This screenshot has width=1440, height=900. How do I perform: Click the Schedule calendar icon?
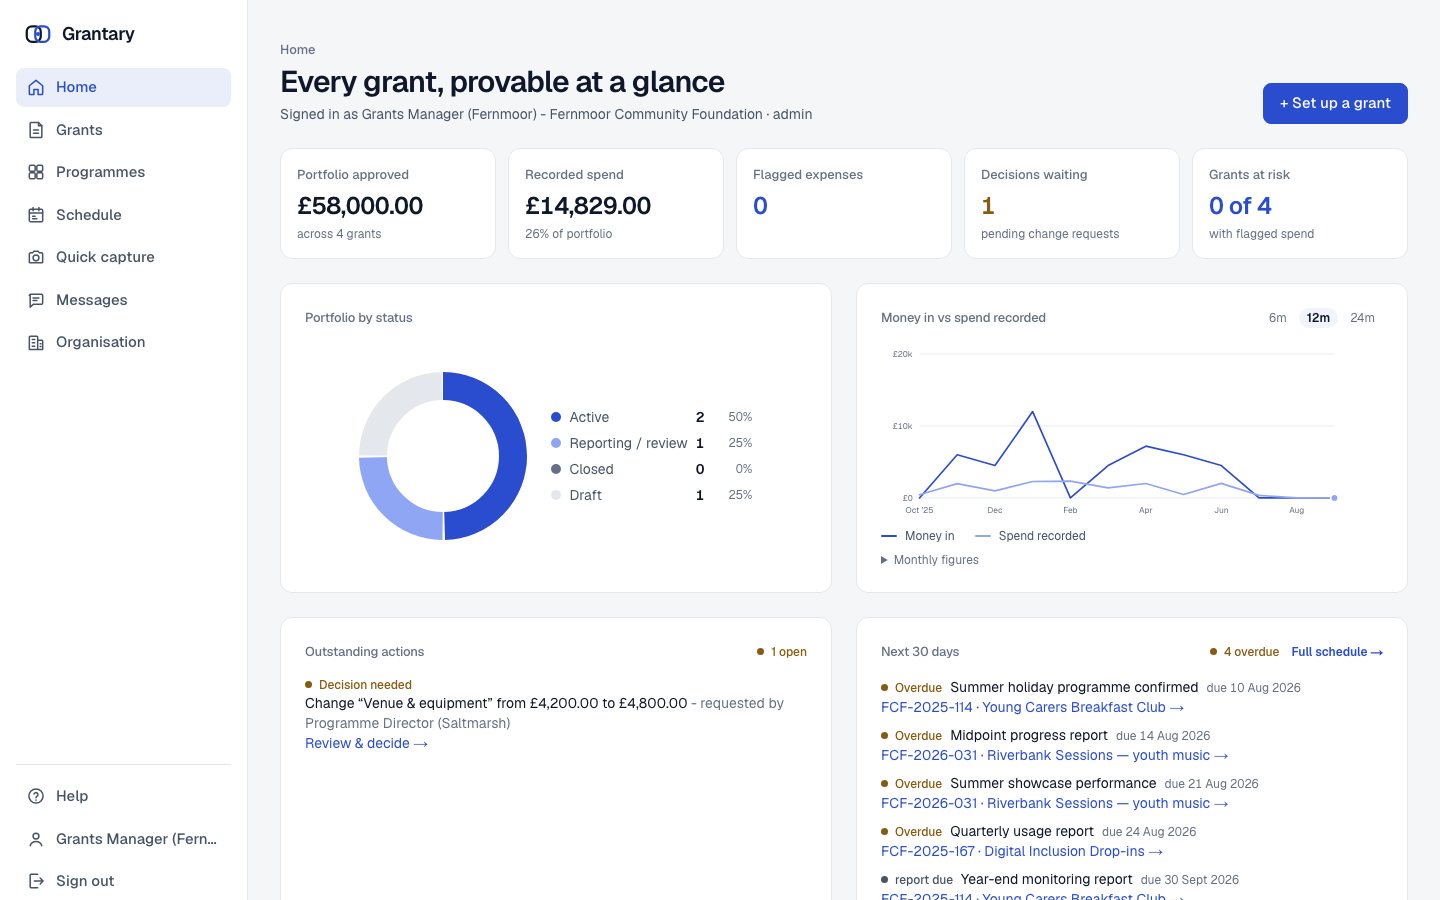(36, 215)
